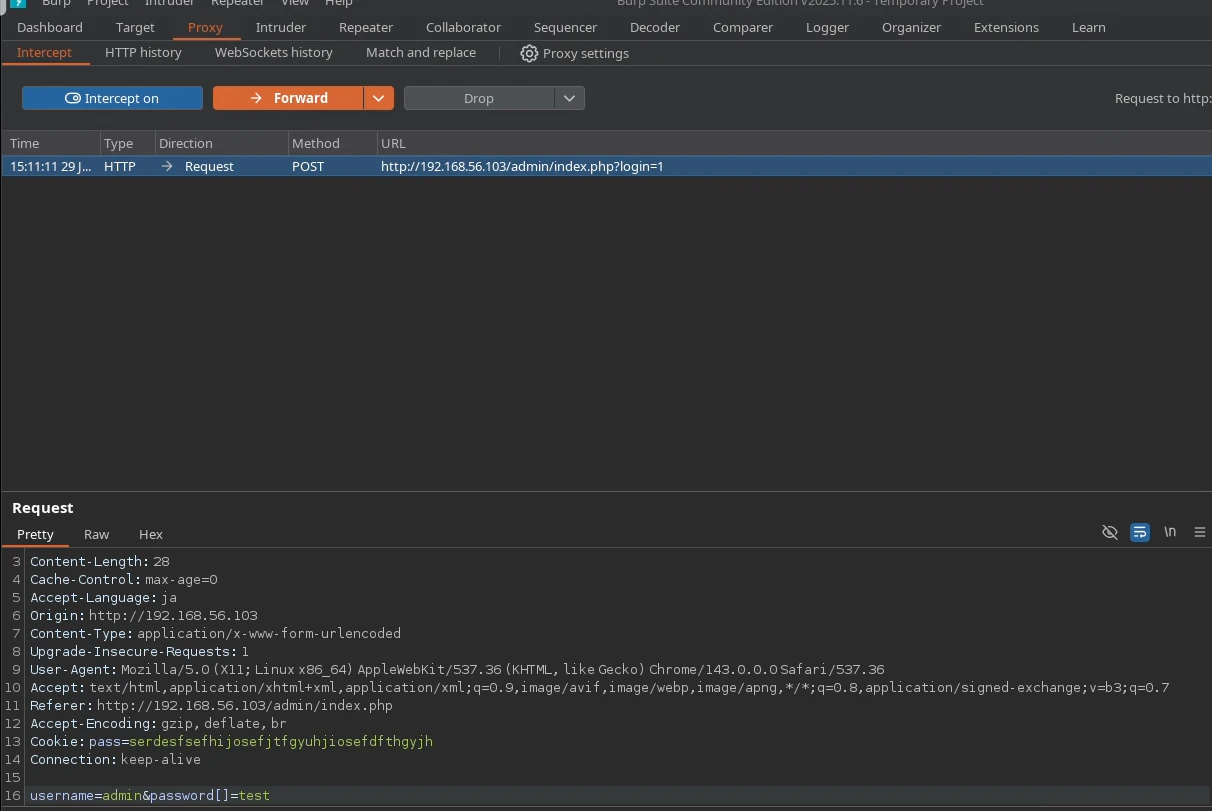Click the Accept-Language: ja line
Screen dimensions: 1212x811
[x=103, y=598]
